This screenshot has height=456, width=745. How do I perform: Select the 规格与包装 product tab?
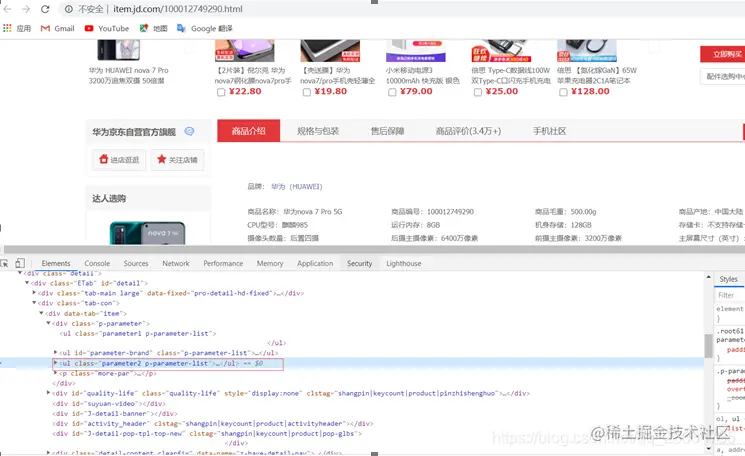tap(318, 131)
